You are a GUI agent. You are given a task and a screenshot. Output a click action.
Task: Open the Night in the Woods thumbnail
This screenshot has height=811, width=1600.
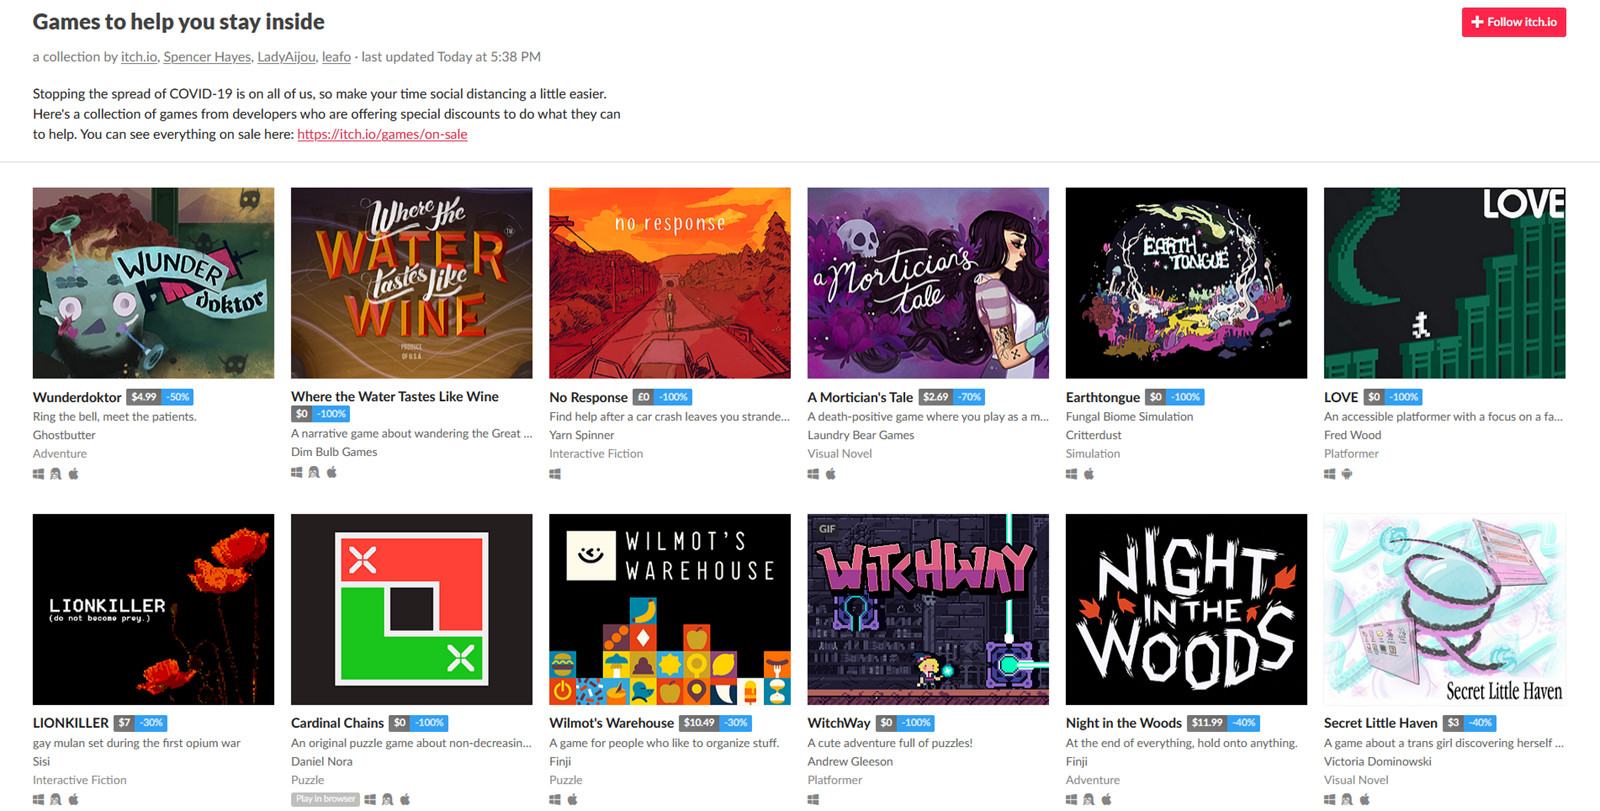coord(1186,609)
